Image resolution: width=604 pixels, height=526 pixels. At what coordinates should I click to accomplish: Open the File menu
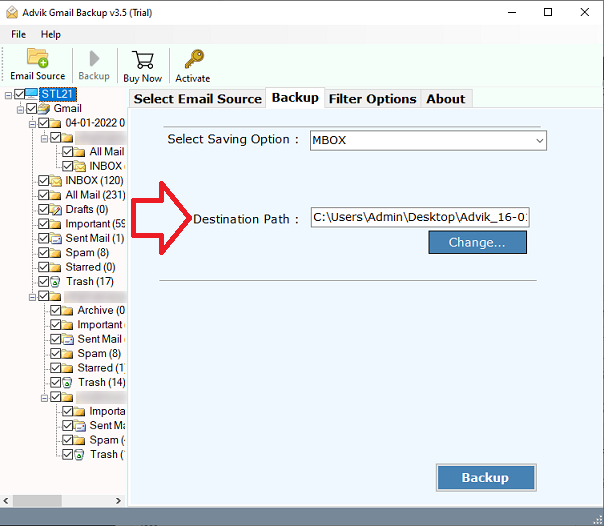click(18, 35)
